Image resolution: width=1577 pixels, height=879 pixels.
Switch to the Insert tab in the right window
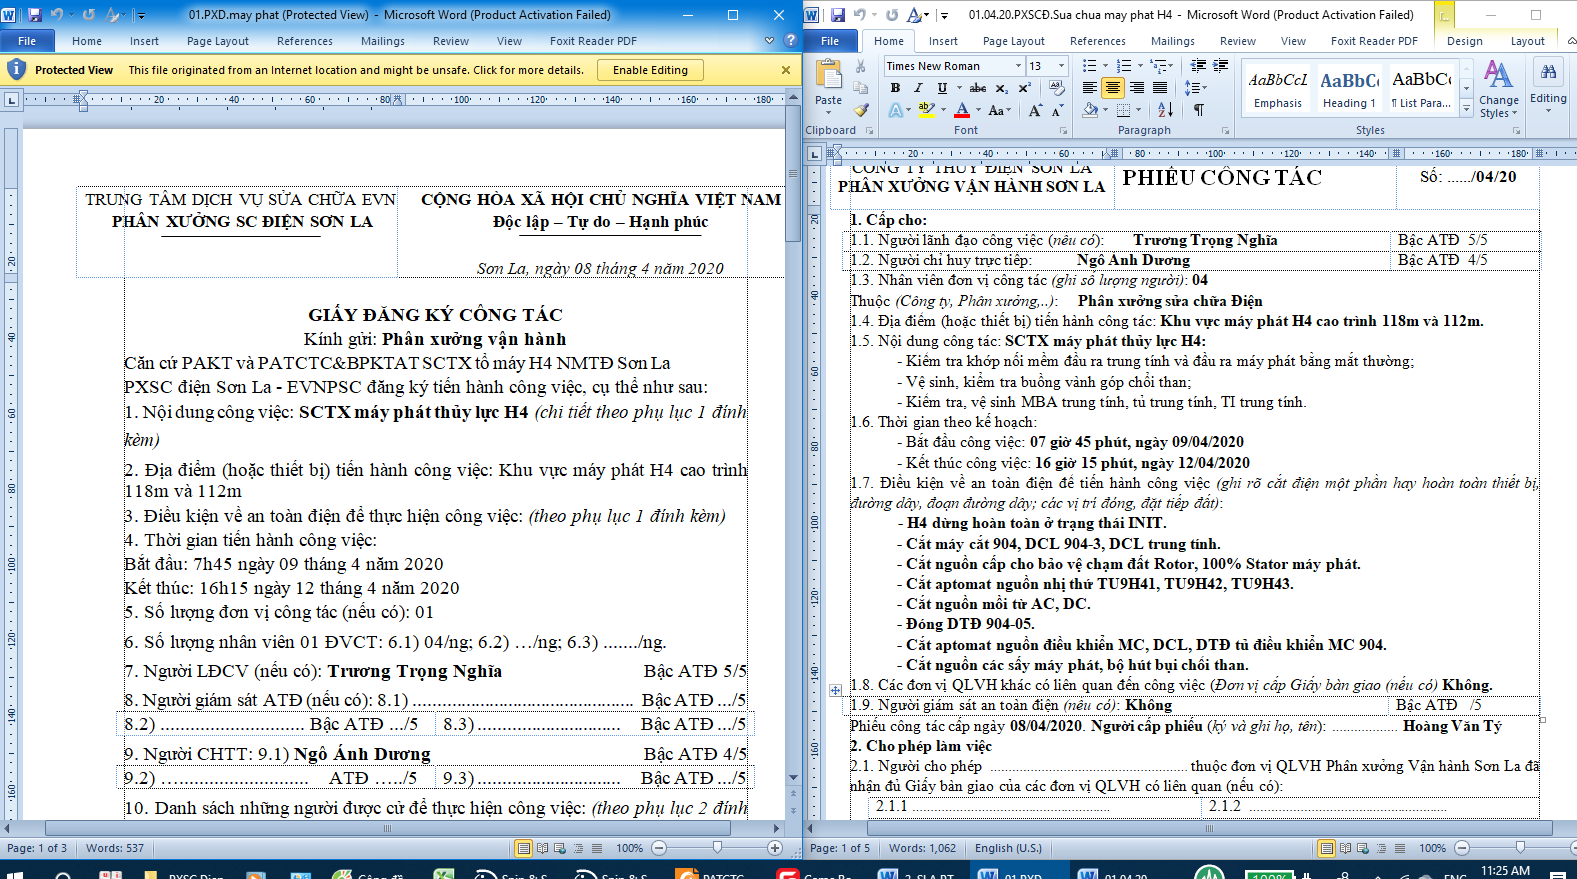(x=943, y=41)
